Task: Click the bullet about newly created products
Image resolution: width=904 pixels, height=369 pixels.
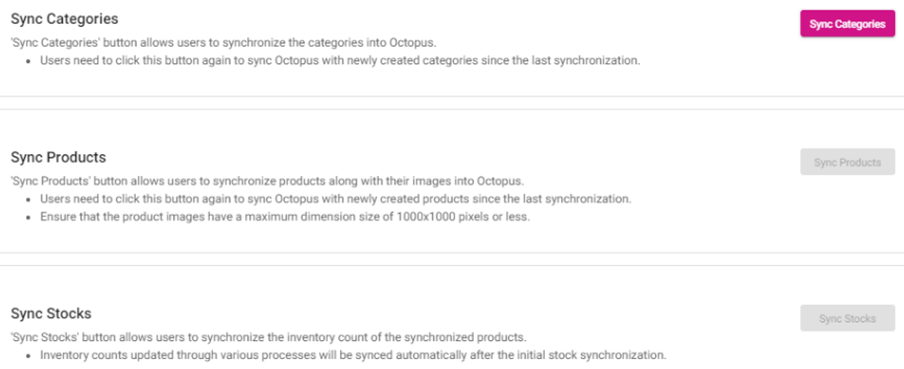Action: [x=336, y=199]
